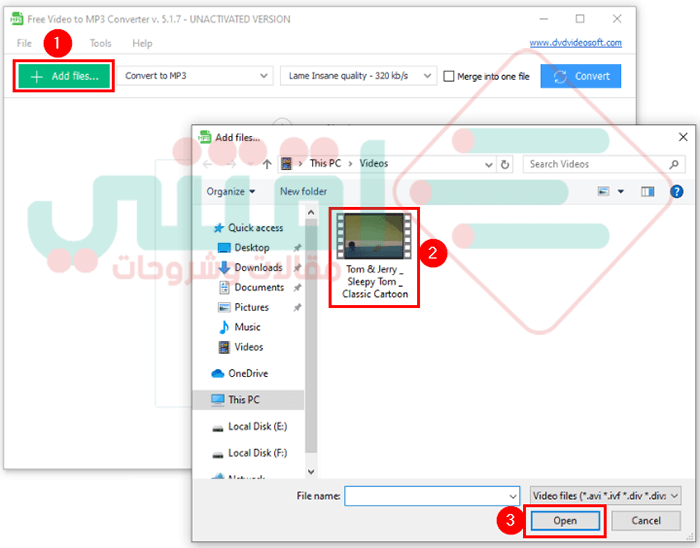Click the folder icon in address bar
This screenshot has height=548, width=700.
pyautogui.click(x=286, y=164)
